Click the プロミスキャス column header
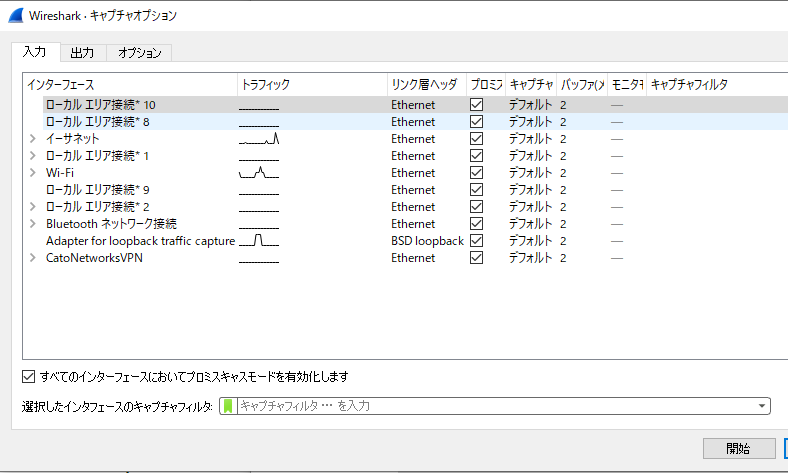 pos(486,84)
